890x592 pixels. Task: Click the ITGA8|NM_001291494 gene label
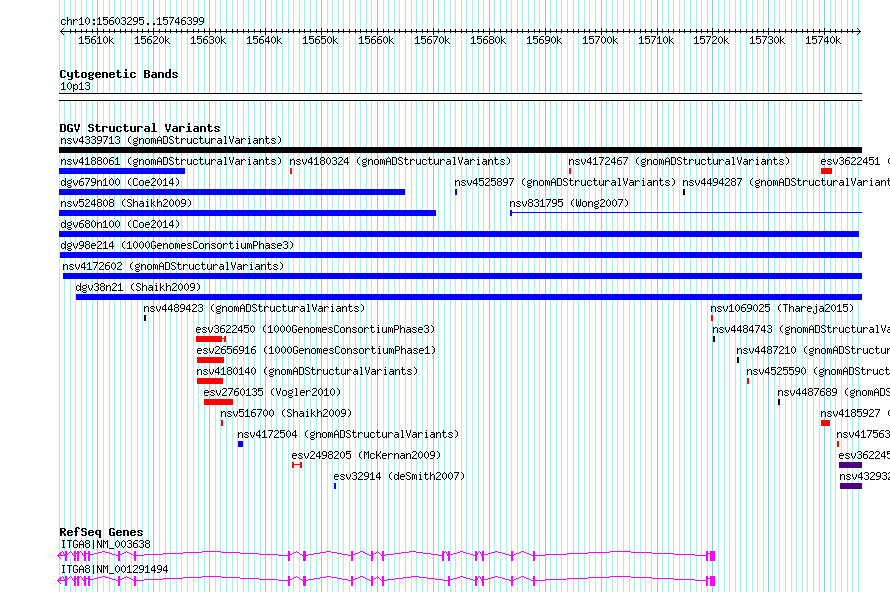114,569
